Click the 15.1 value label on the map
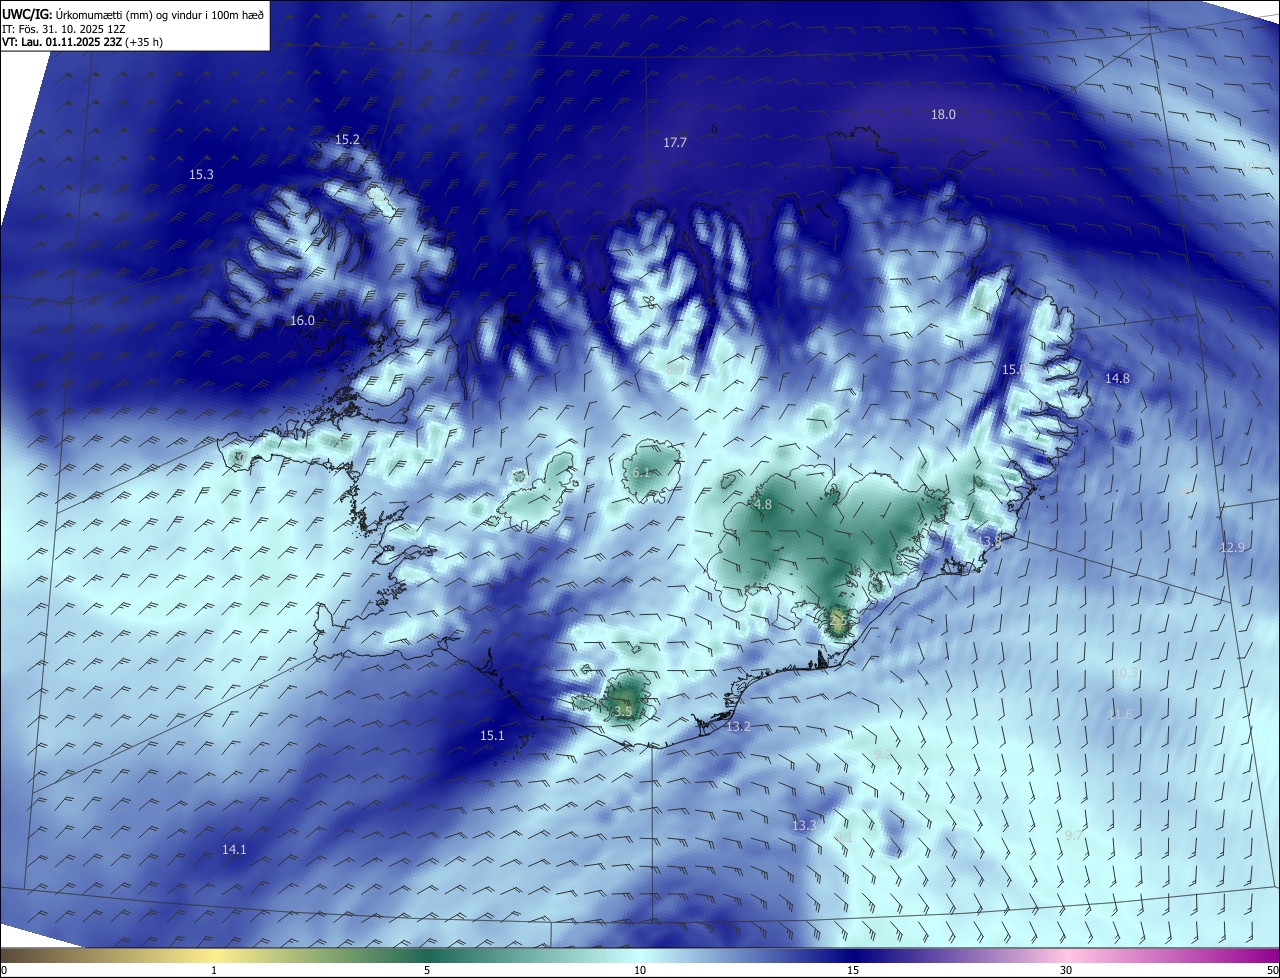Viewport: 1280px width, 978px height. click(x=492, y=736)
